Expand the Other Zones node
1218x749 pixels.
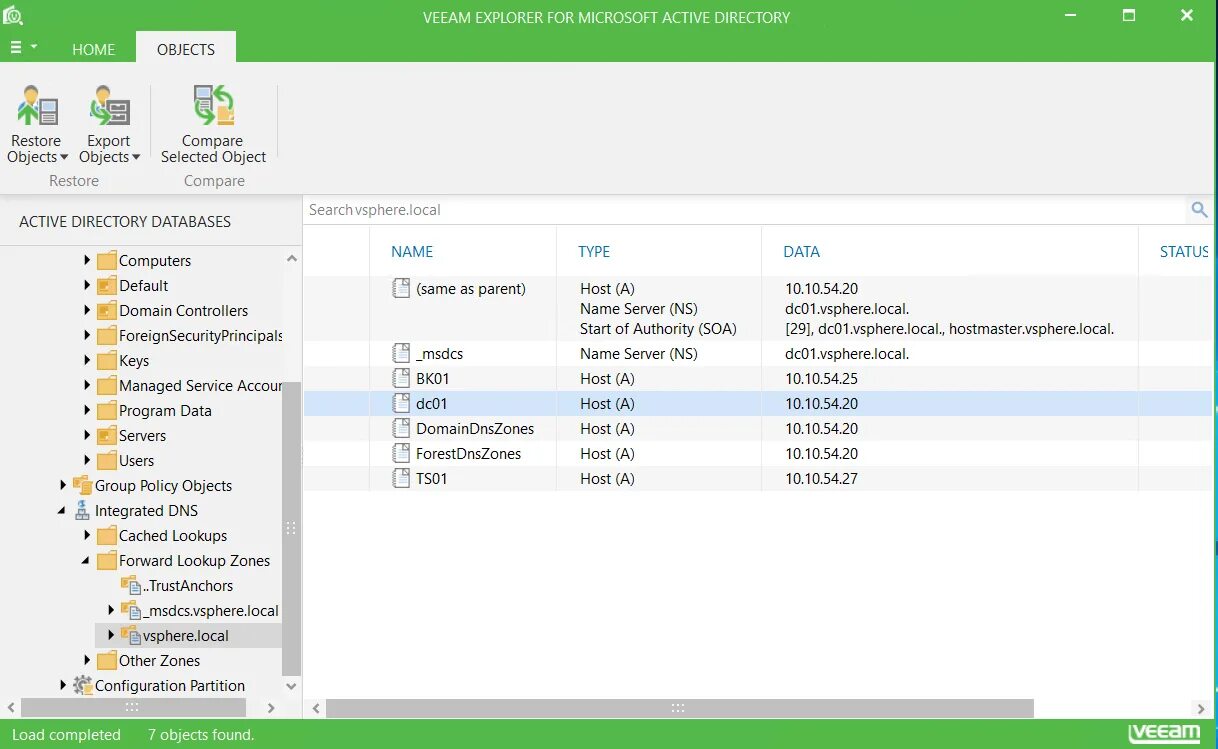[87, 661]
